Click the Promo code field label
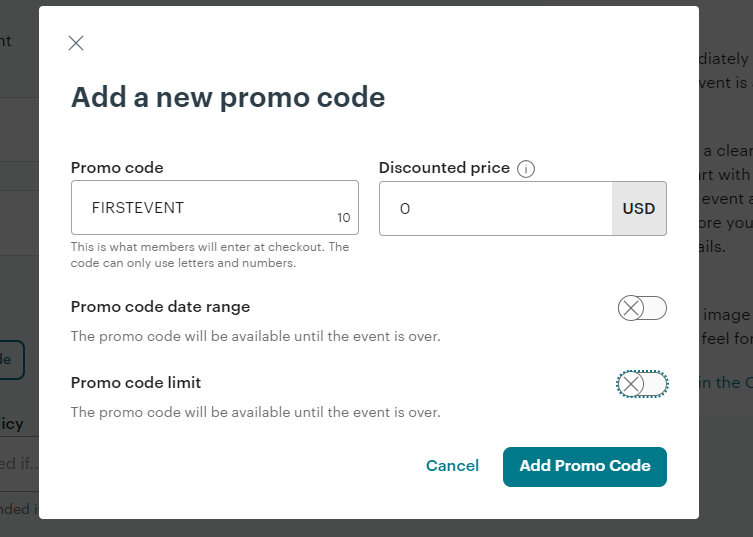 point(117,168)
